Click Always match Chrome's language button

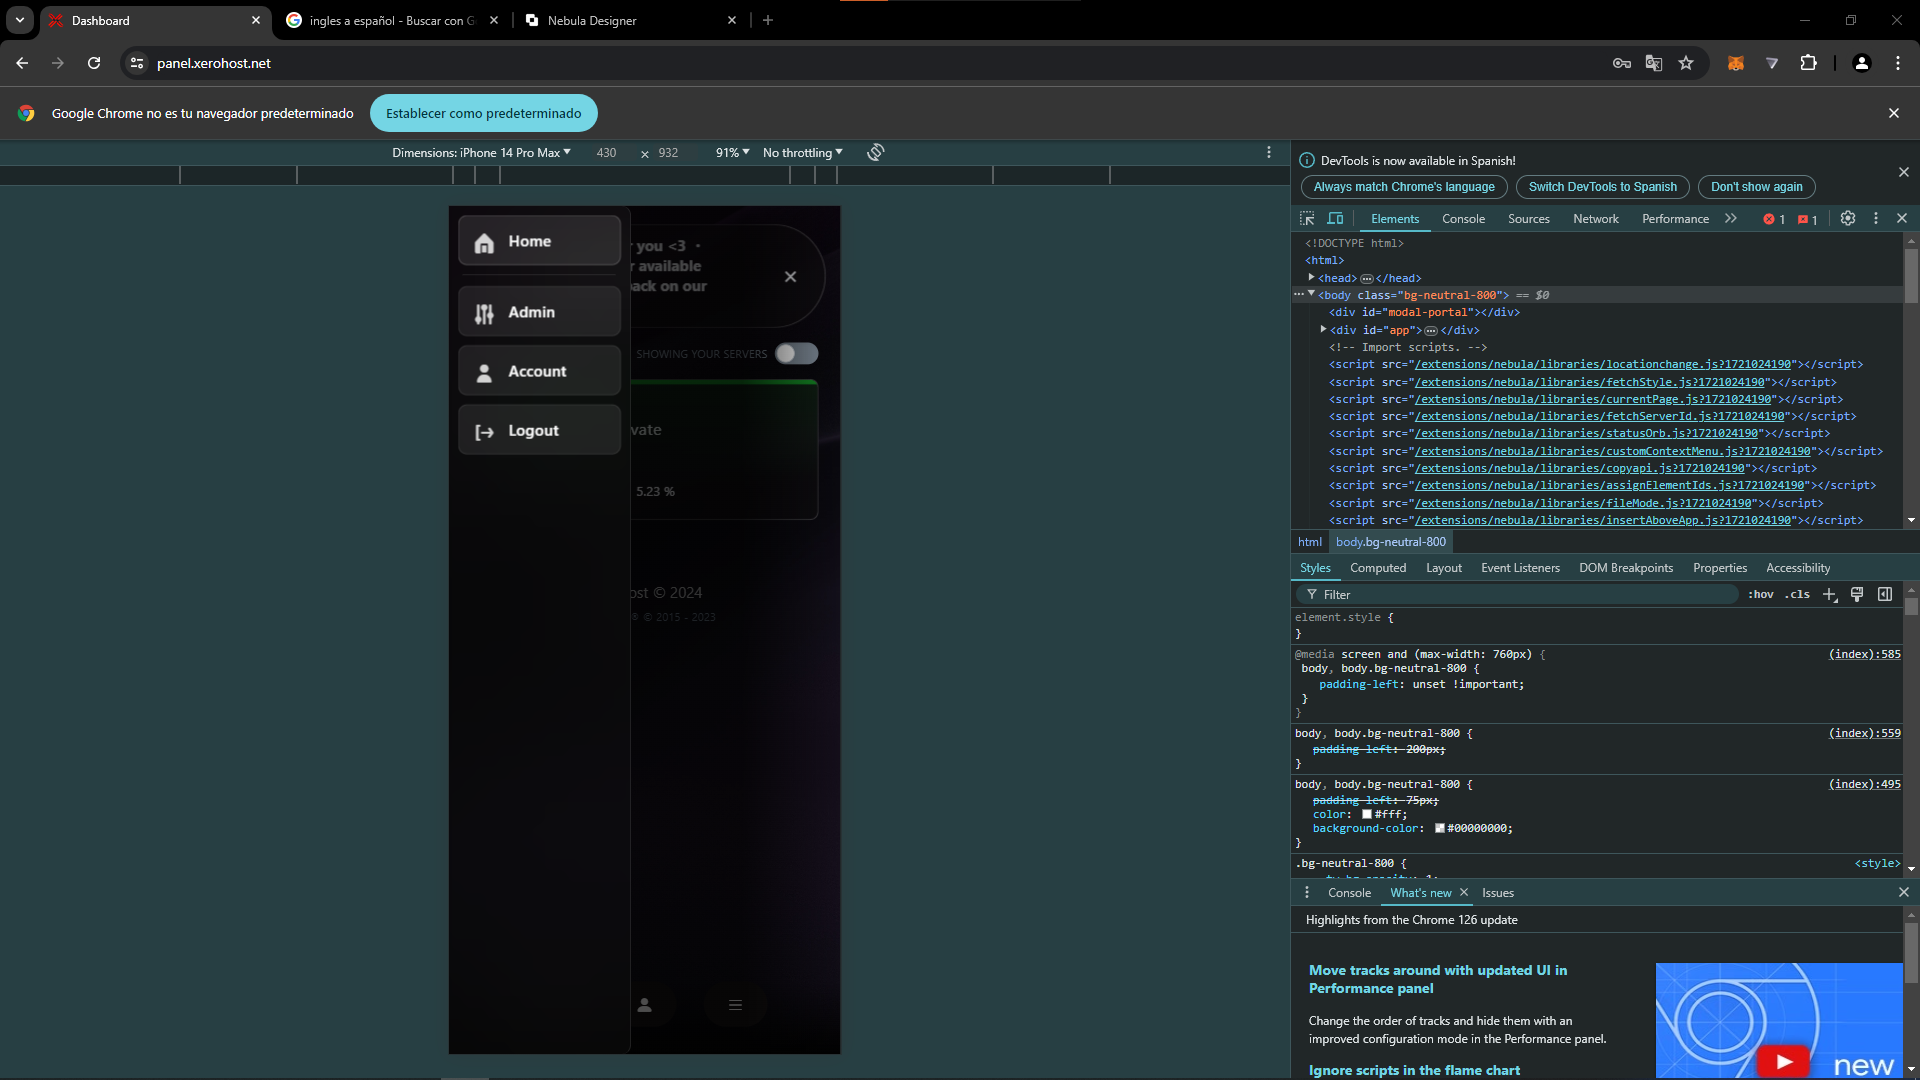point(1404,187)
